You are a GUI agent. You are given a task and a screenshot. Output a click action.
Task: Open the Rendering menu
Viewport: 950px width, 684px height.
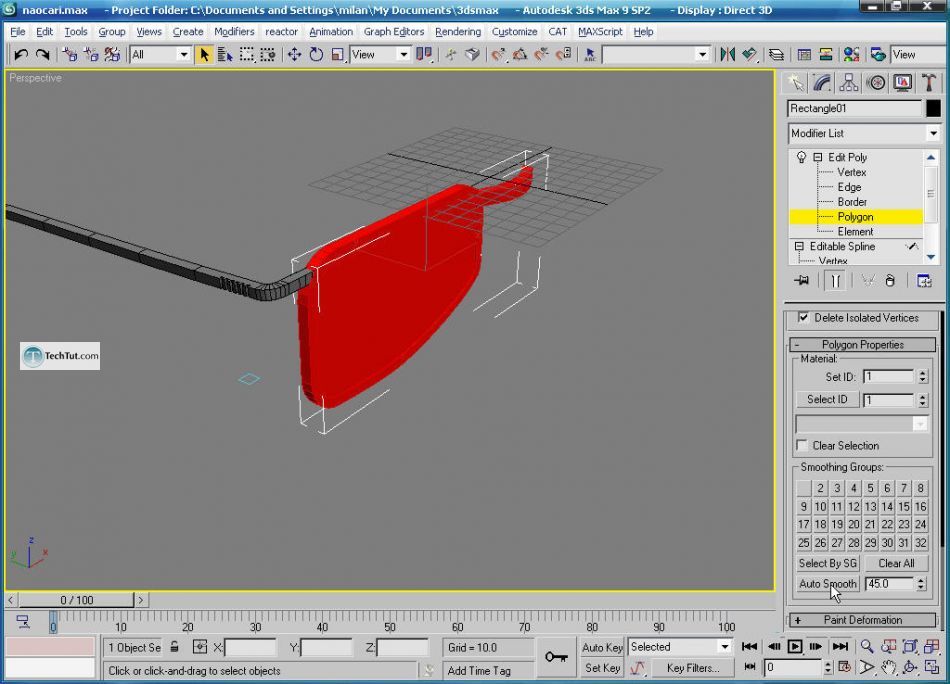point(457,31)
